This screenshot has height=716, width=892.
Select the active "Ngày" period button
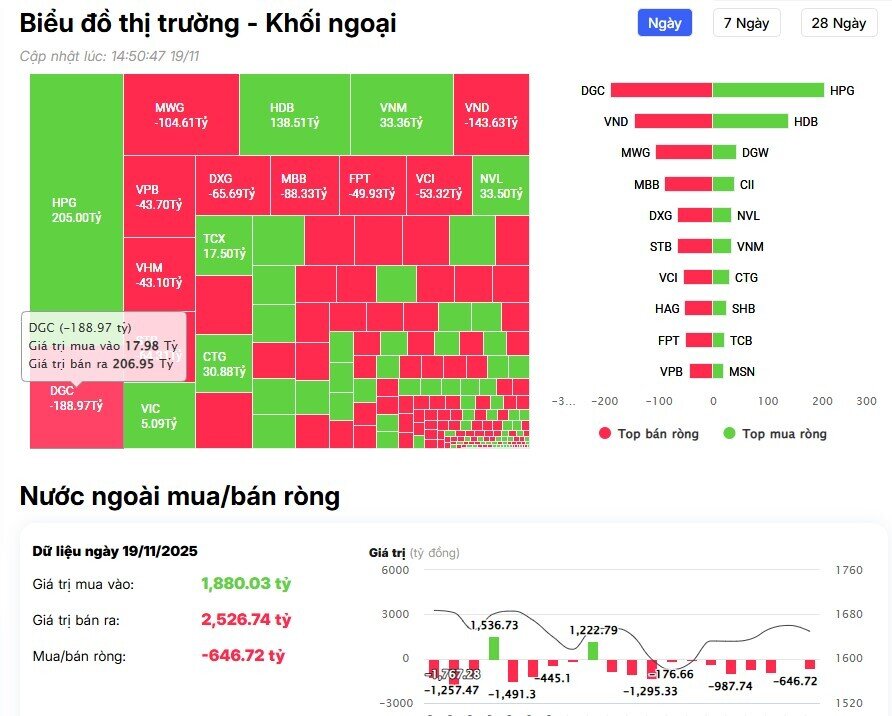coord(667,23)
